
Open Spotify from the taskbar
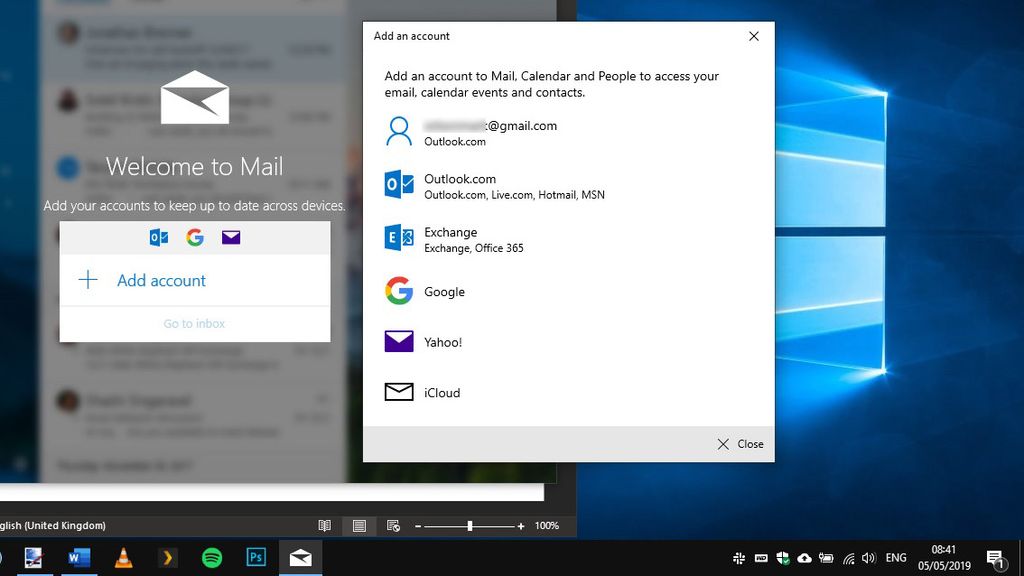pyautogui.click(x=212, y=557)
